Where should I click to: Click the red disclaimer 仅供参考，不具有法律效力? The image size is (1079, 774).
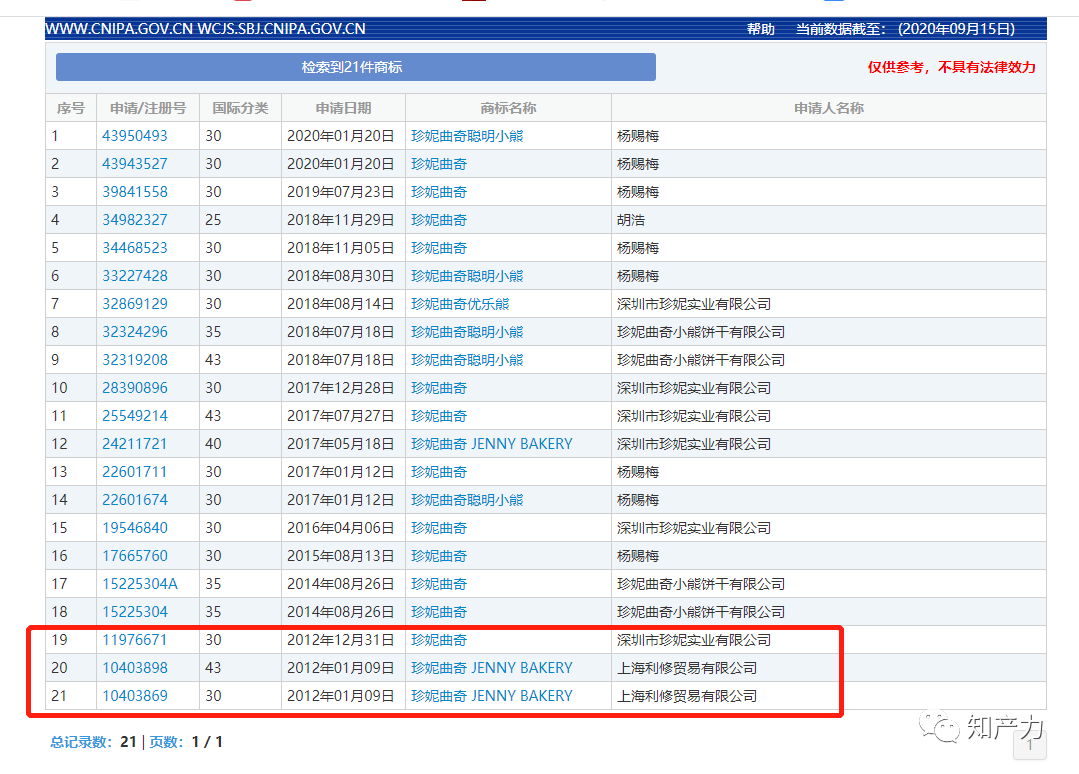point(951,67)
